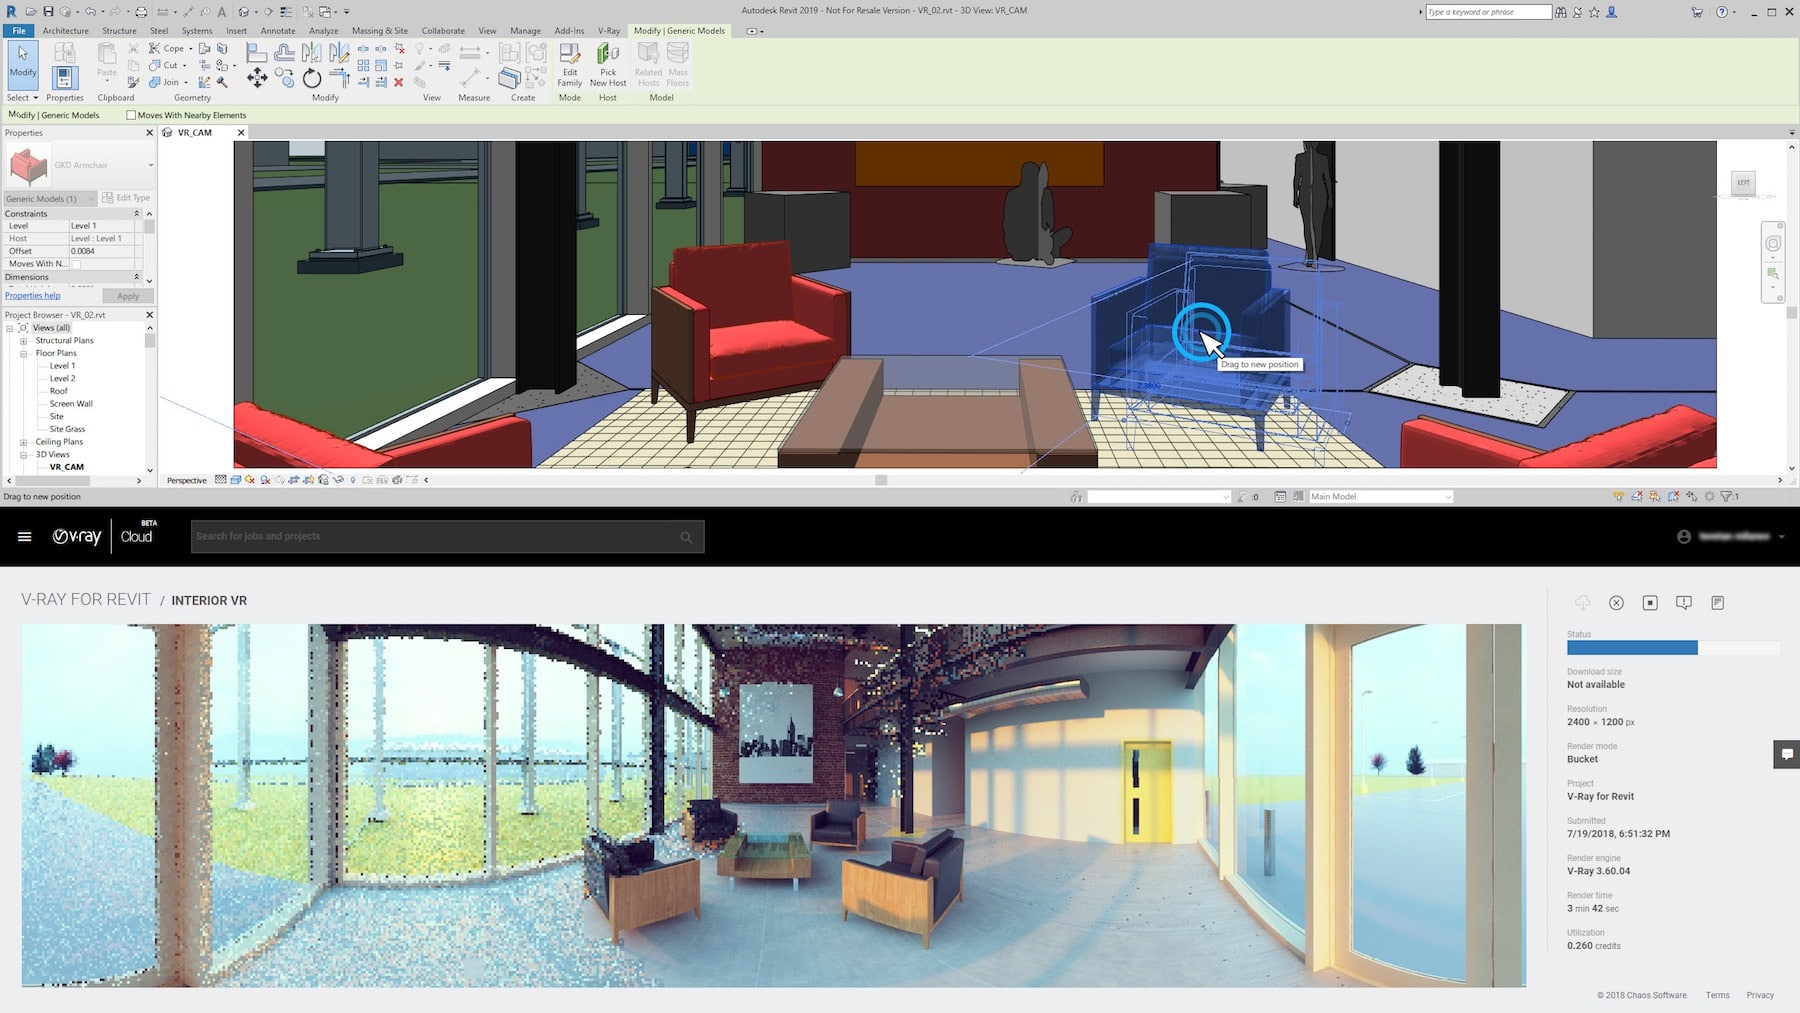Screen dimensions: 1800x1013
Task: Tick the Moves With N... property checkbox
Action: pyautogui.click(x=76, y=264)
